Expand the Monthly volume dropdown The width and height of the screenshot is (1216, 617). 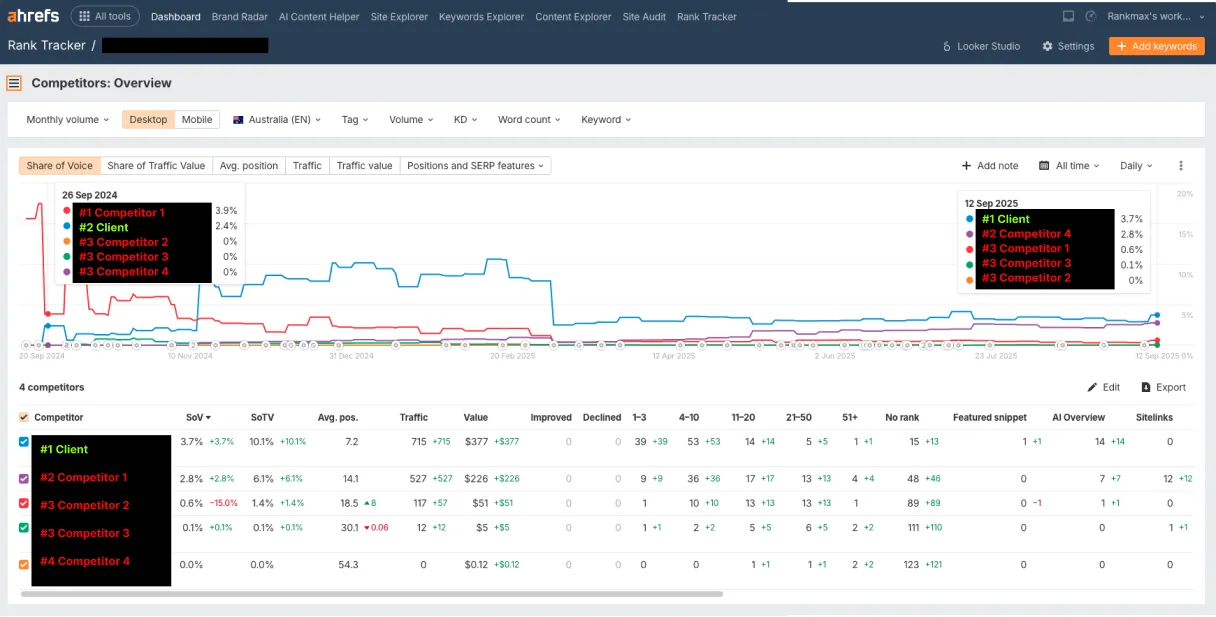tap(68, 119)
